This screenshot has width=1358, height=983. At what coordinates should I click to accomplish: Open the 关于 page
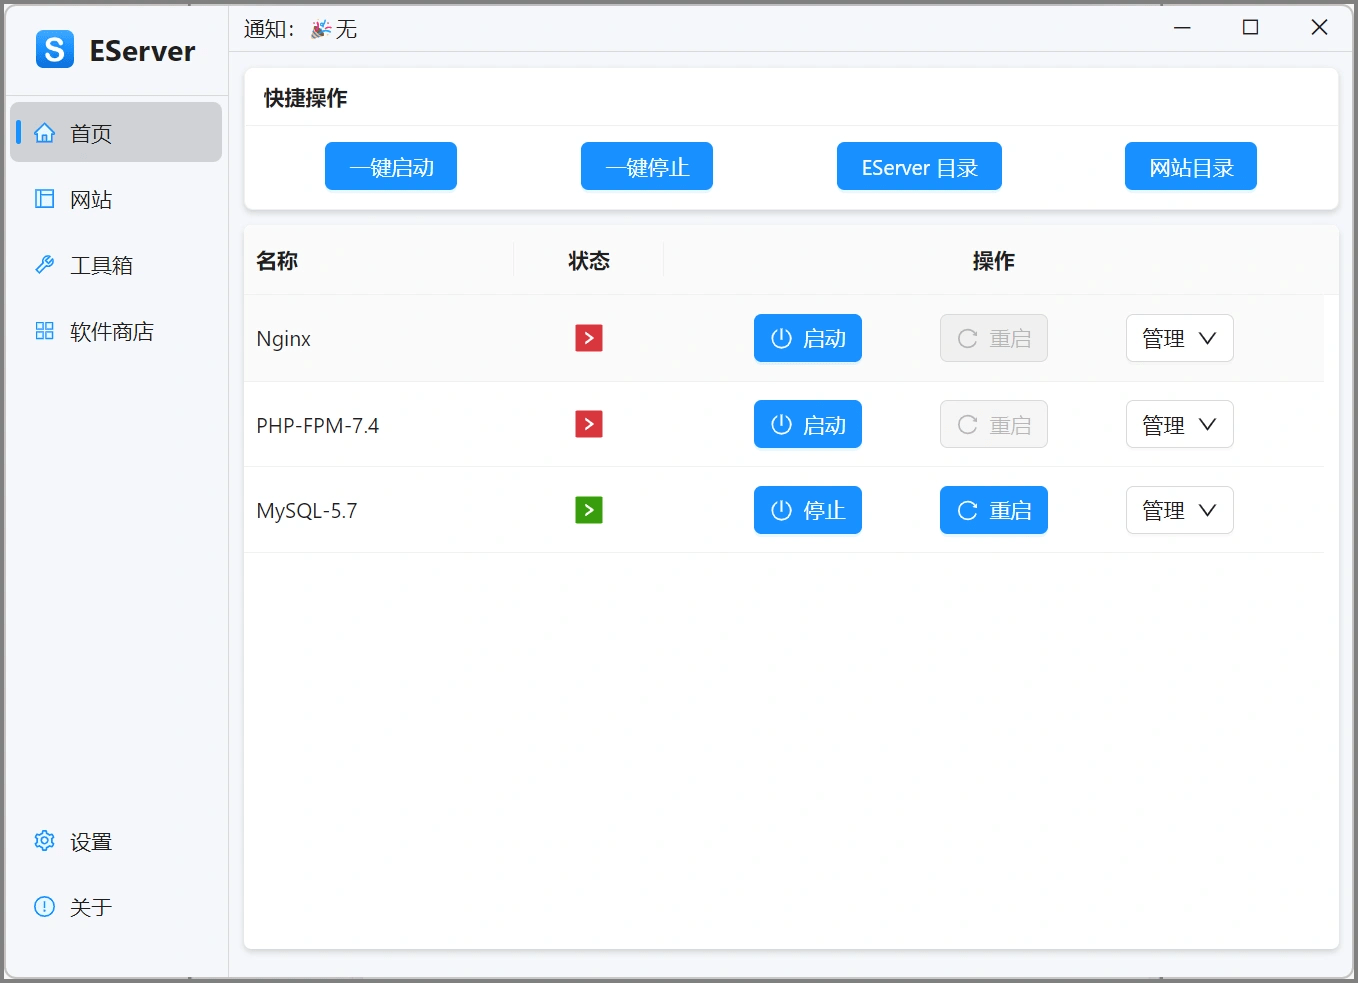[116, 907]
